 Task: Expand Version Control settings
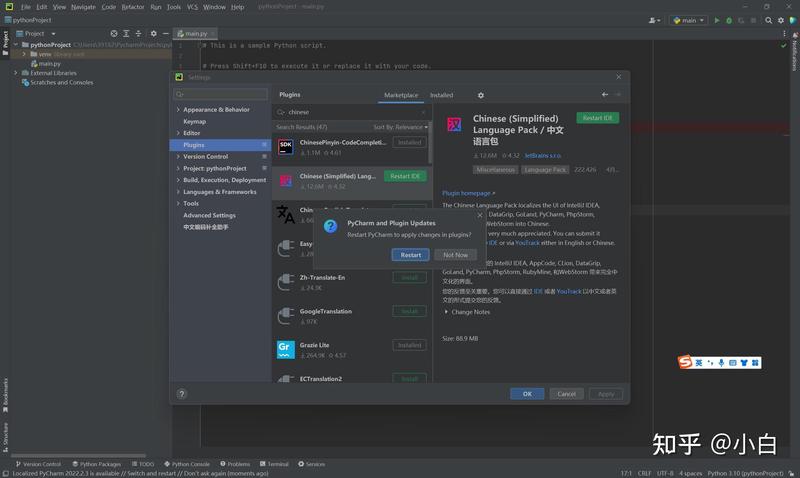coord(178,157)
